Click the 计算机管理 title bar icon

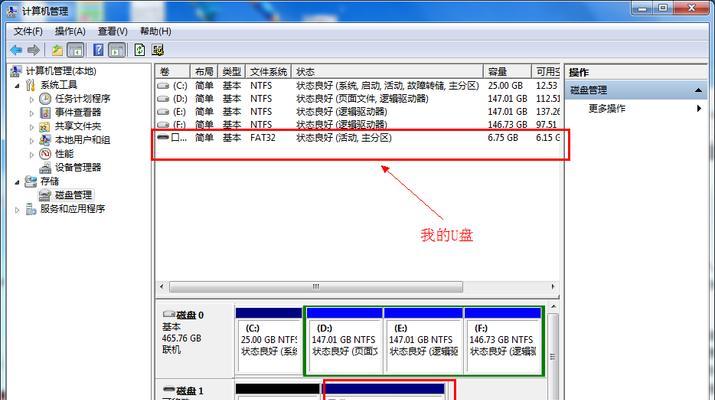coord(13,10)
